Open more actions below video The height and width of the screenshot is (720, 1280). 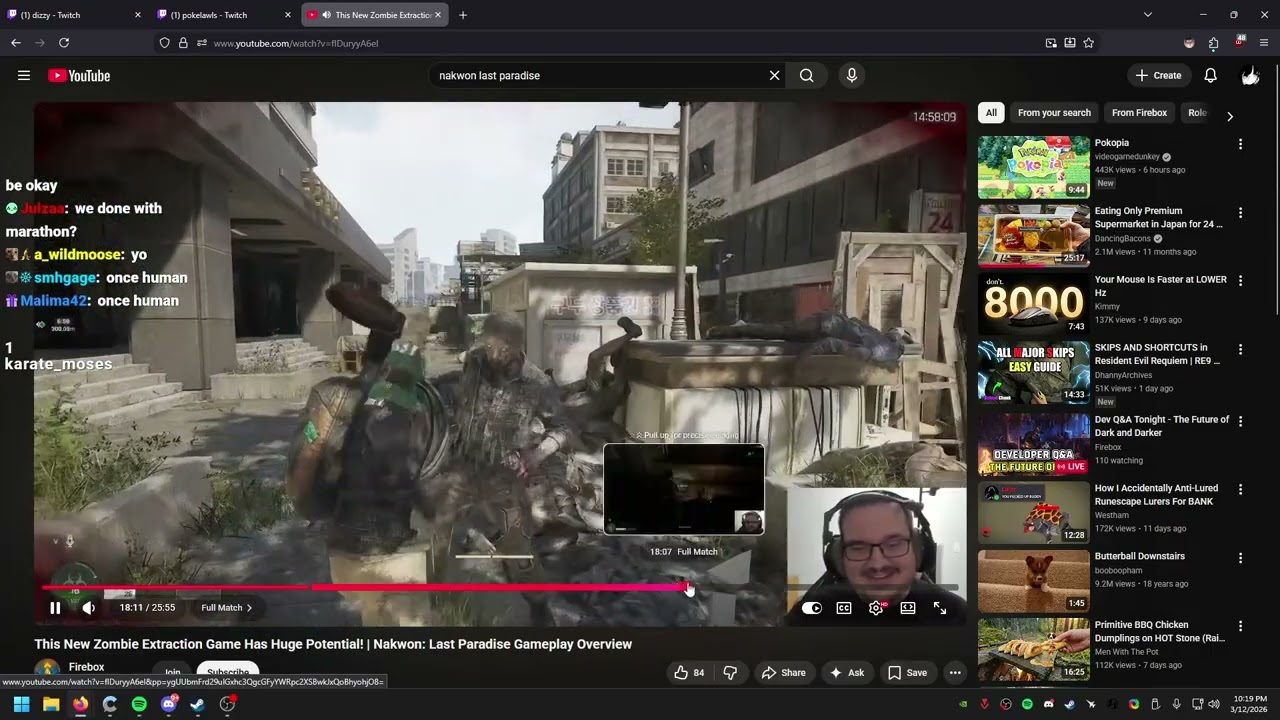click(x=955, y=672)
